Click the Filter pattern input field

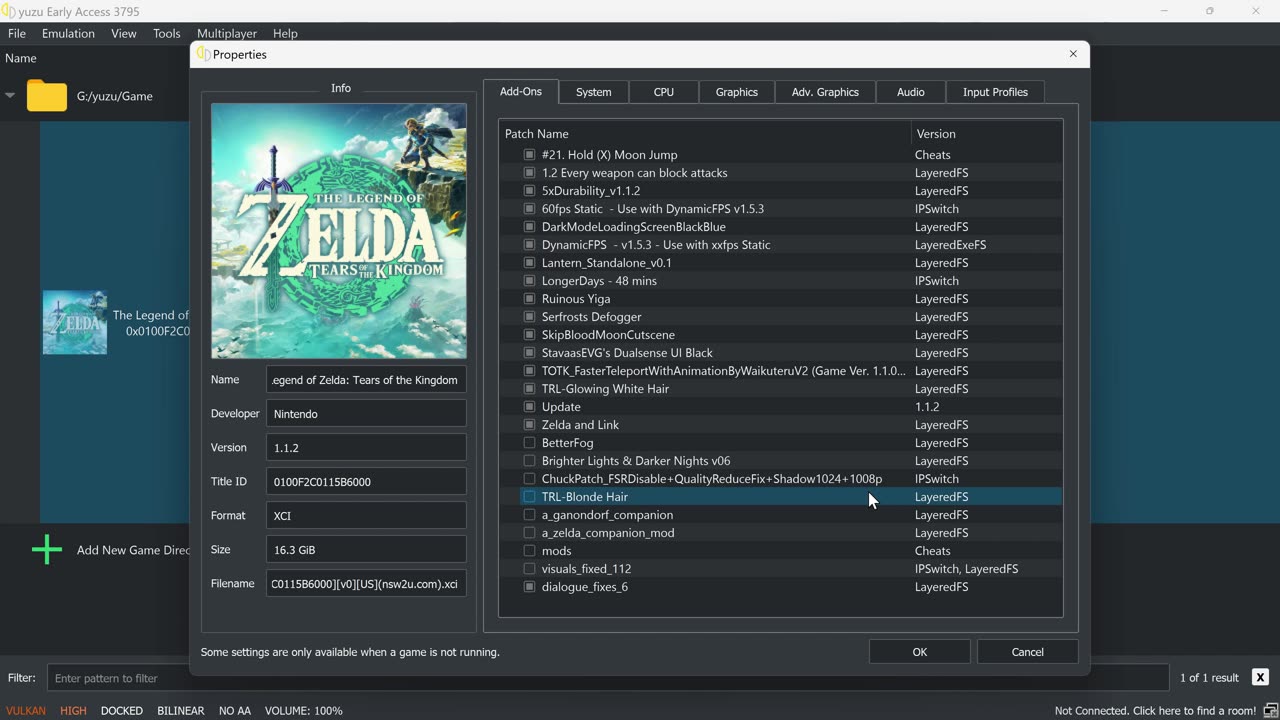[608, 678]
